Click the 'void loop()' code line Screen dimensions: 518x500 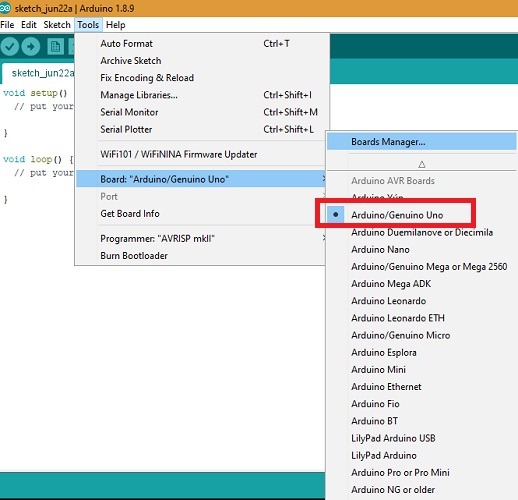[x=38, y=159]
